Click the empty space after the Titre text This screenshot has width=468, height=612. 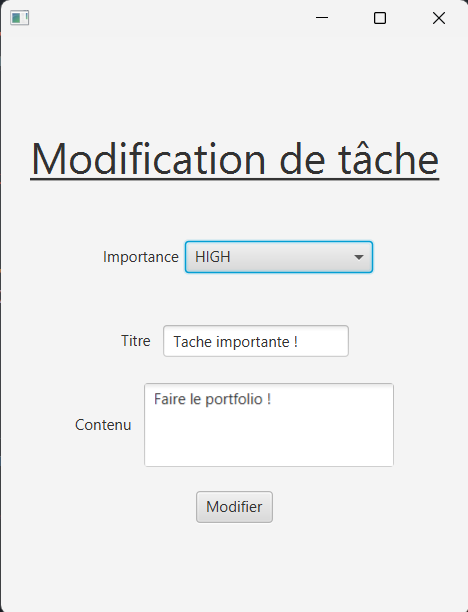(322, 342)
